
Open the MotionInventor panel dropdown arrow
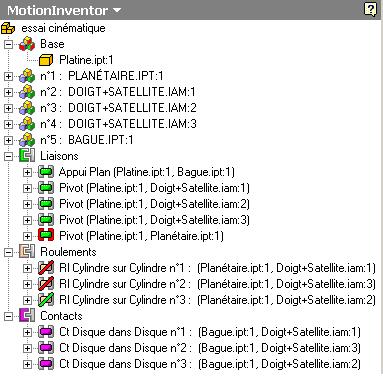click(117, 10)
